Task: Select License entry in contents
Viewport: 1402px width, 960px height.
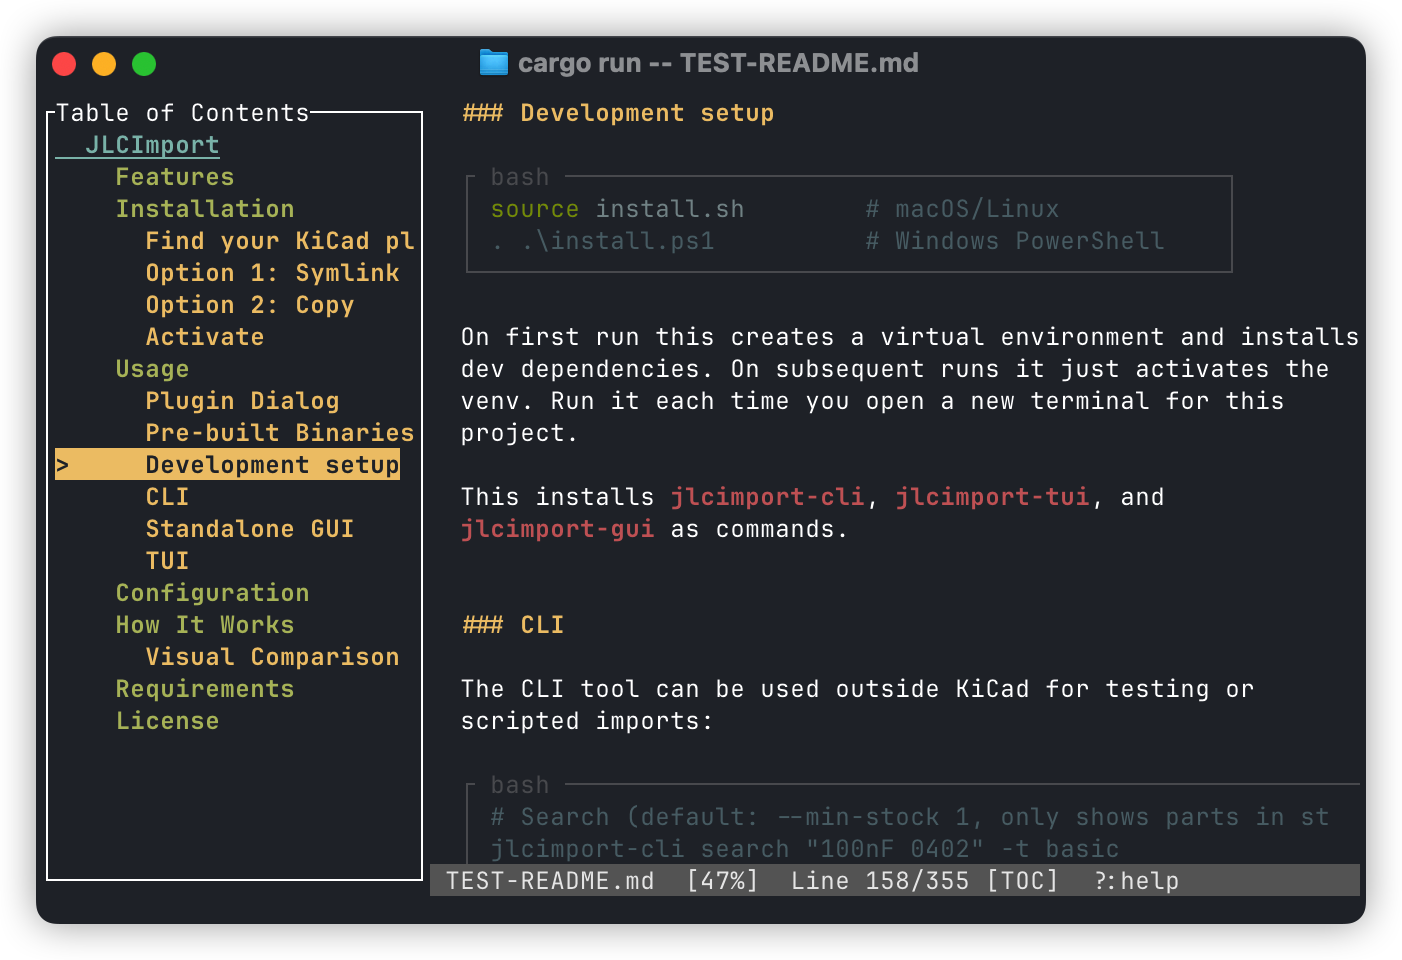Action: coord(167,721)
